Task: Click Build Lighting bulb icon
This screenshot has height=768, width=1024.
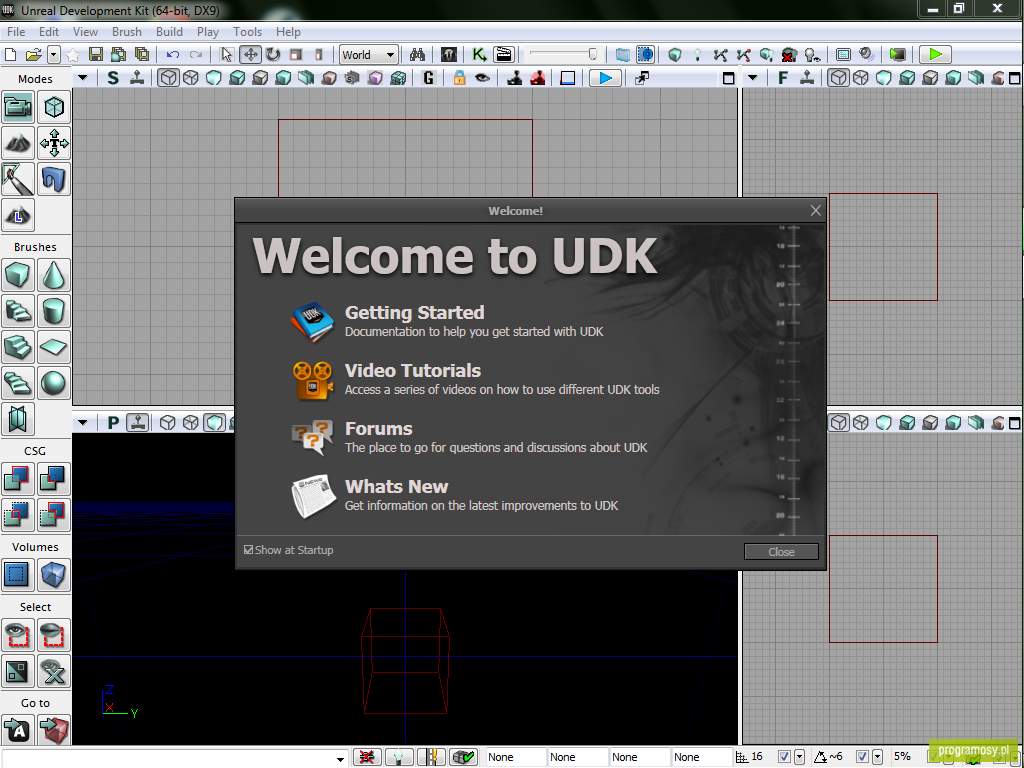Action: [697, 55]
